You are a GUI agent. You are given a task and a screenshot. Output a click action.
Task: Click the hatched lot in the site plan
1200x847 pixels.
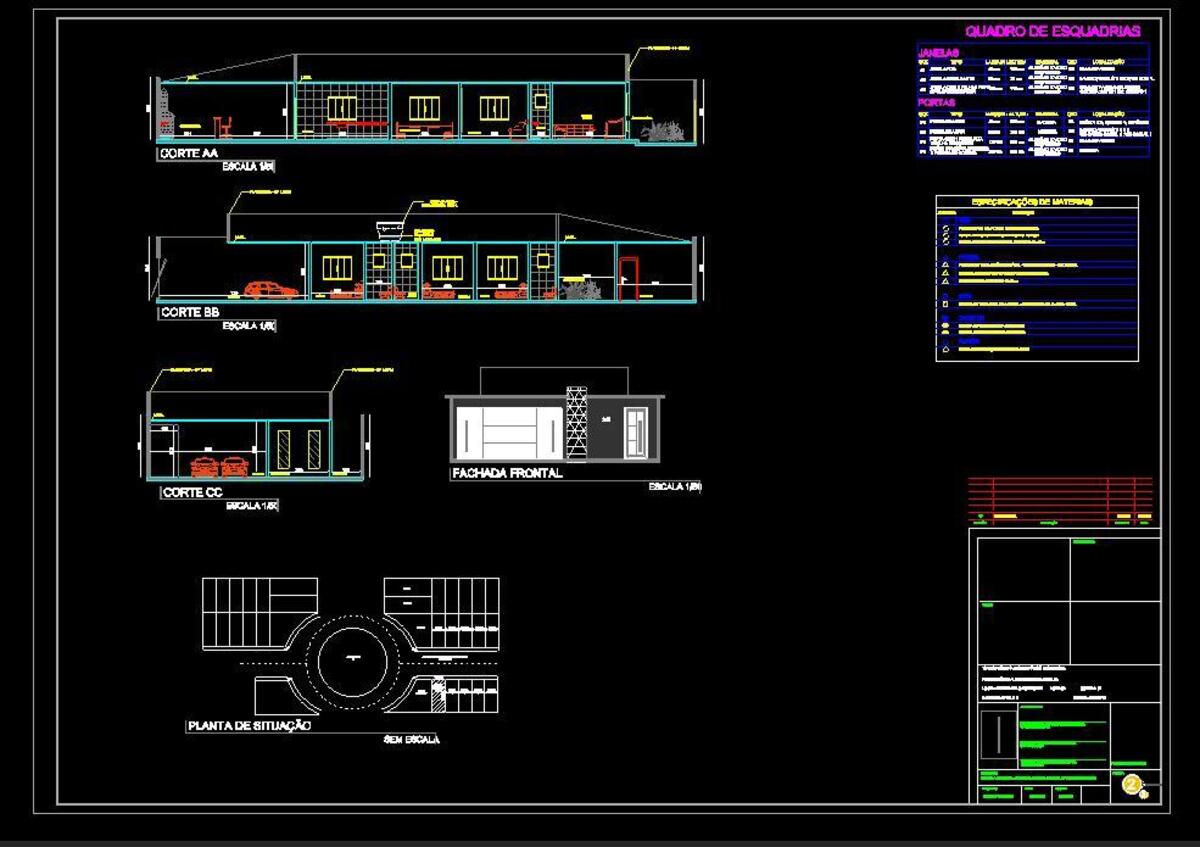point(438,697)
